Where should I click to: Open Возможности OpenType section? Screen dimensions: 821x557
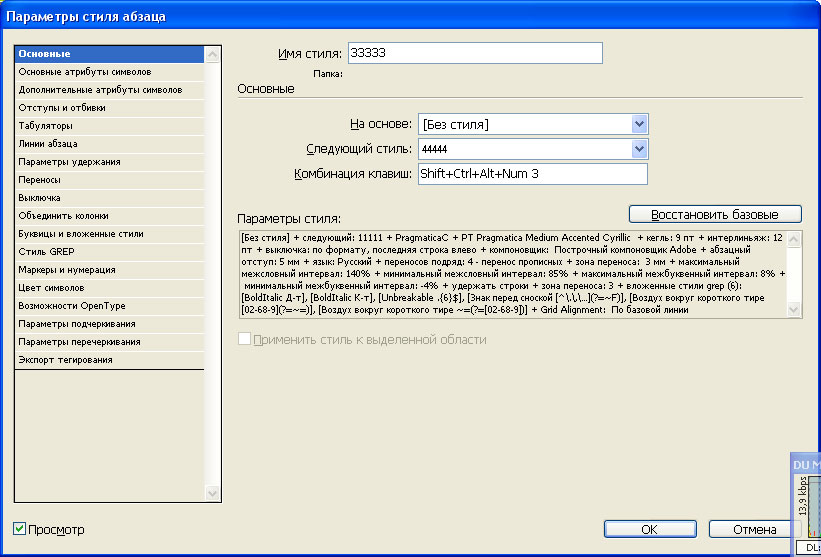(x=109, y=306)
